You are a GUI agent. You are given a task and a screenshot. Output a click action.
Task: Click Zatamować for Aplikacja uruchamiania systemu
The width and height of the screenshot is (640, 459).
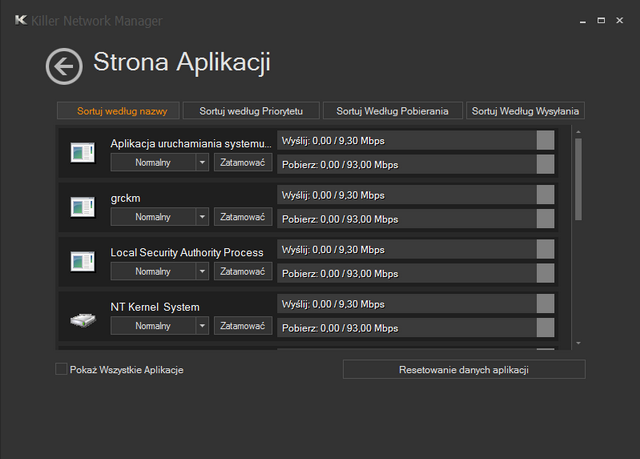pos(243,162)
